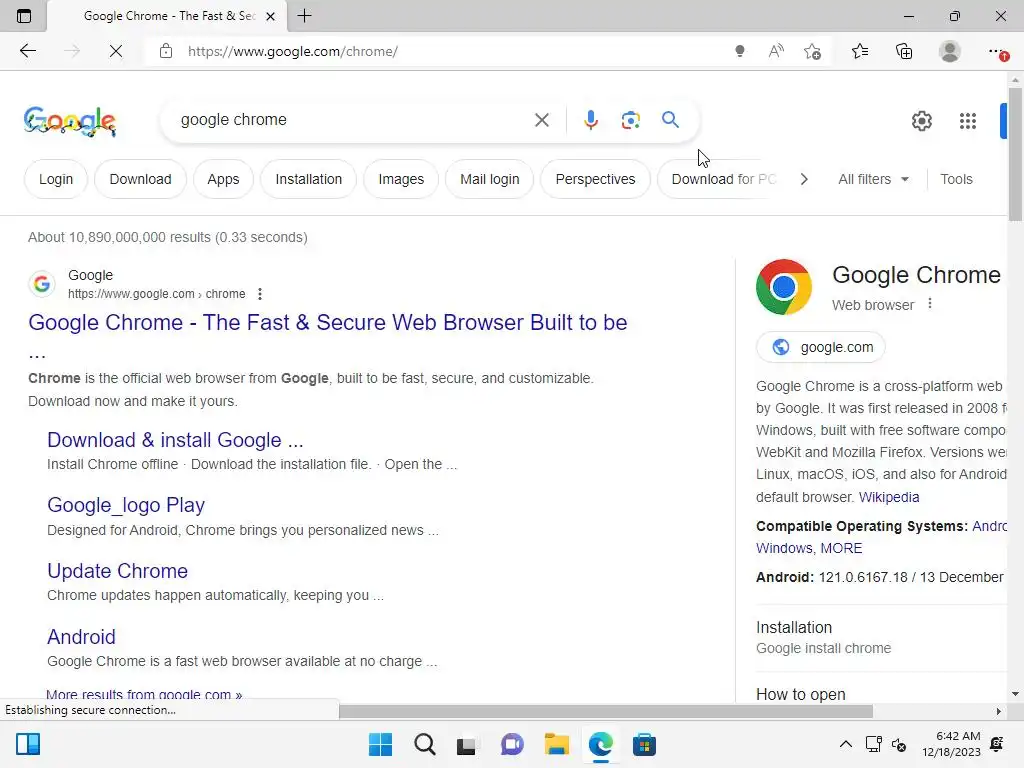This screenshot has width=1024, height=768.
Task: Open Task View in taskbar
Action: (467, 744)
